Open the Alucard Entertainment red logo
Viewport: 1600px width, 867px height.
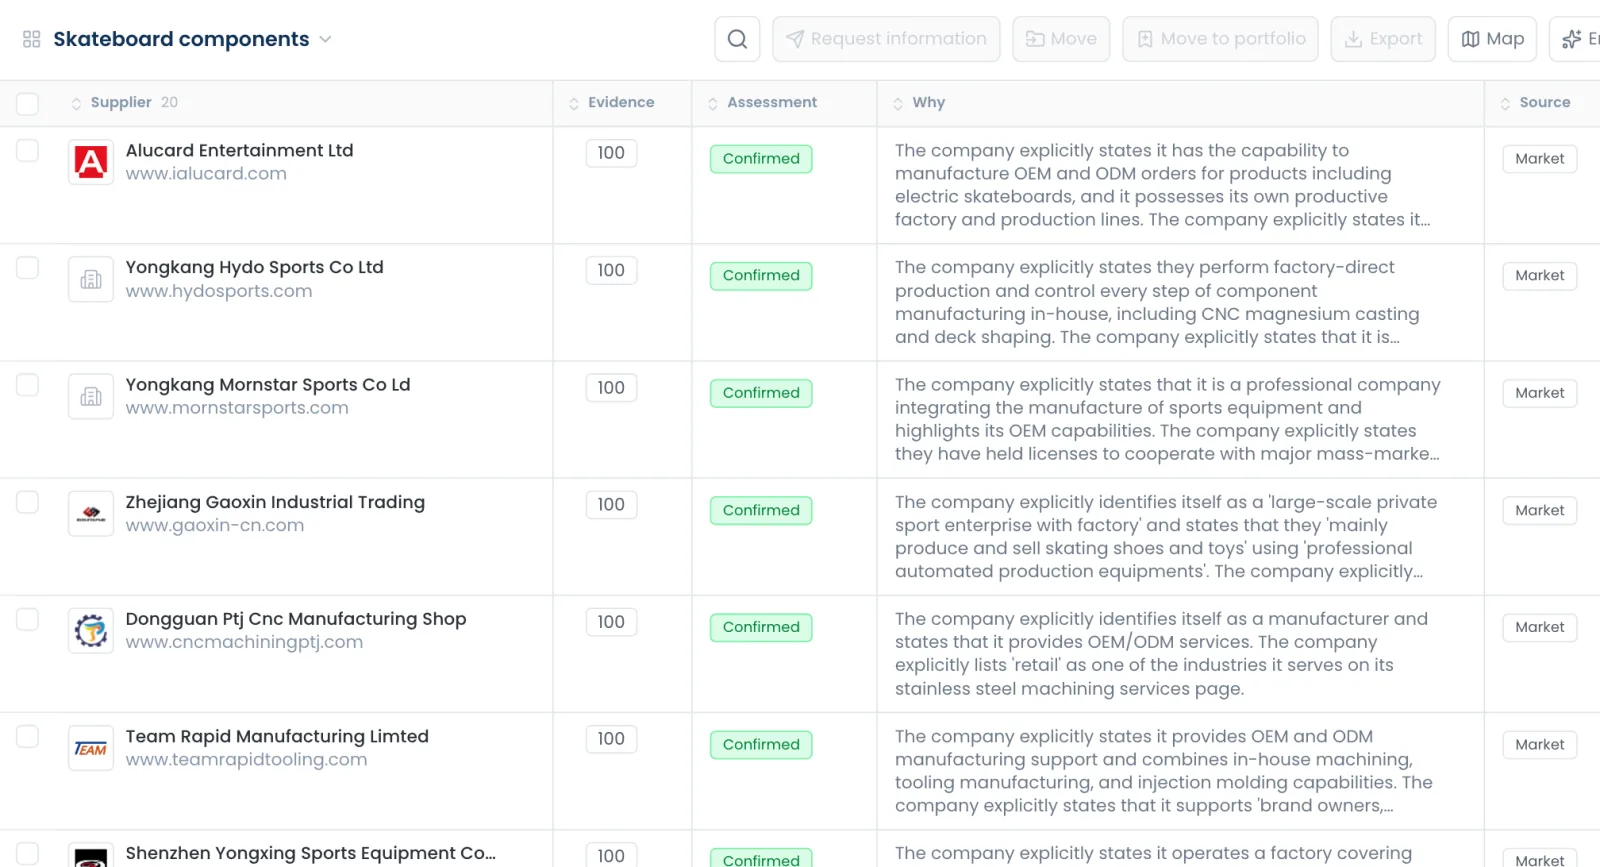(x=91, y=162)
